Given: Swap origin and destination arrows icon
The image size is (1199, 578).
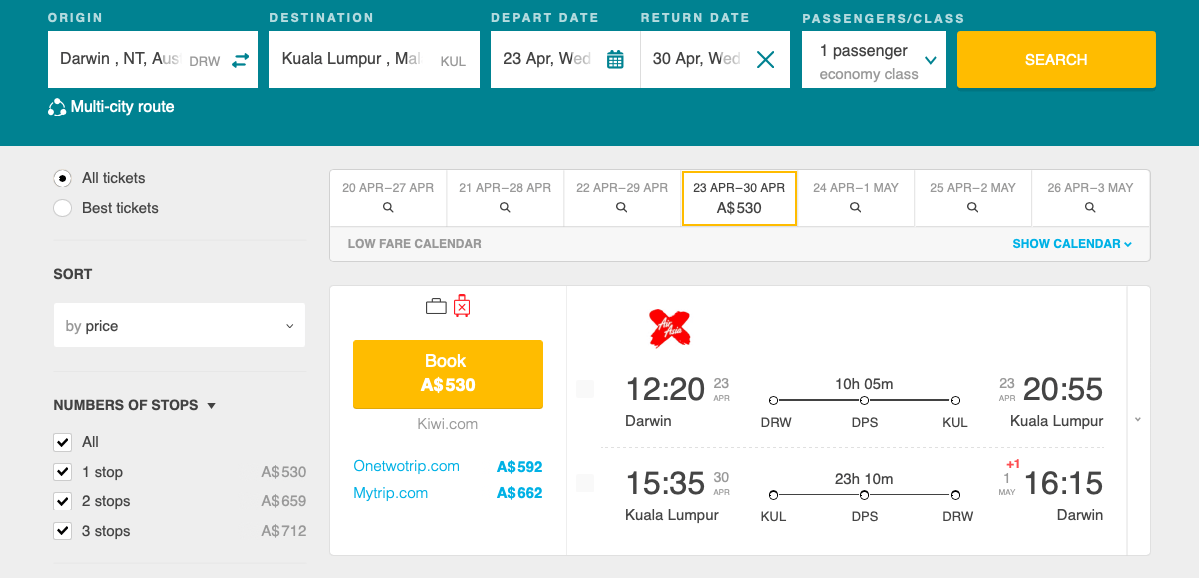Looking at the screenshot, I should (x=241, y=60).
